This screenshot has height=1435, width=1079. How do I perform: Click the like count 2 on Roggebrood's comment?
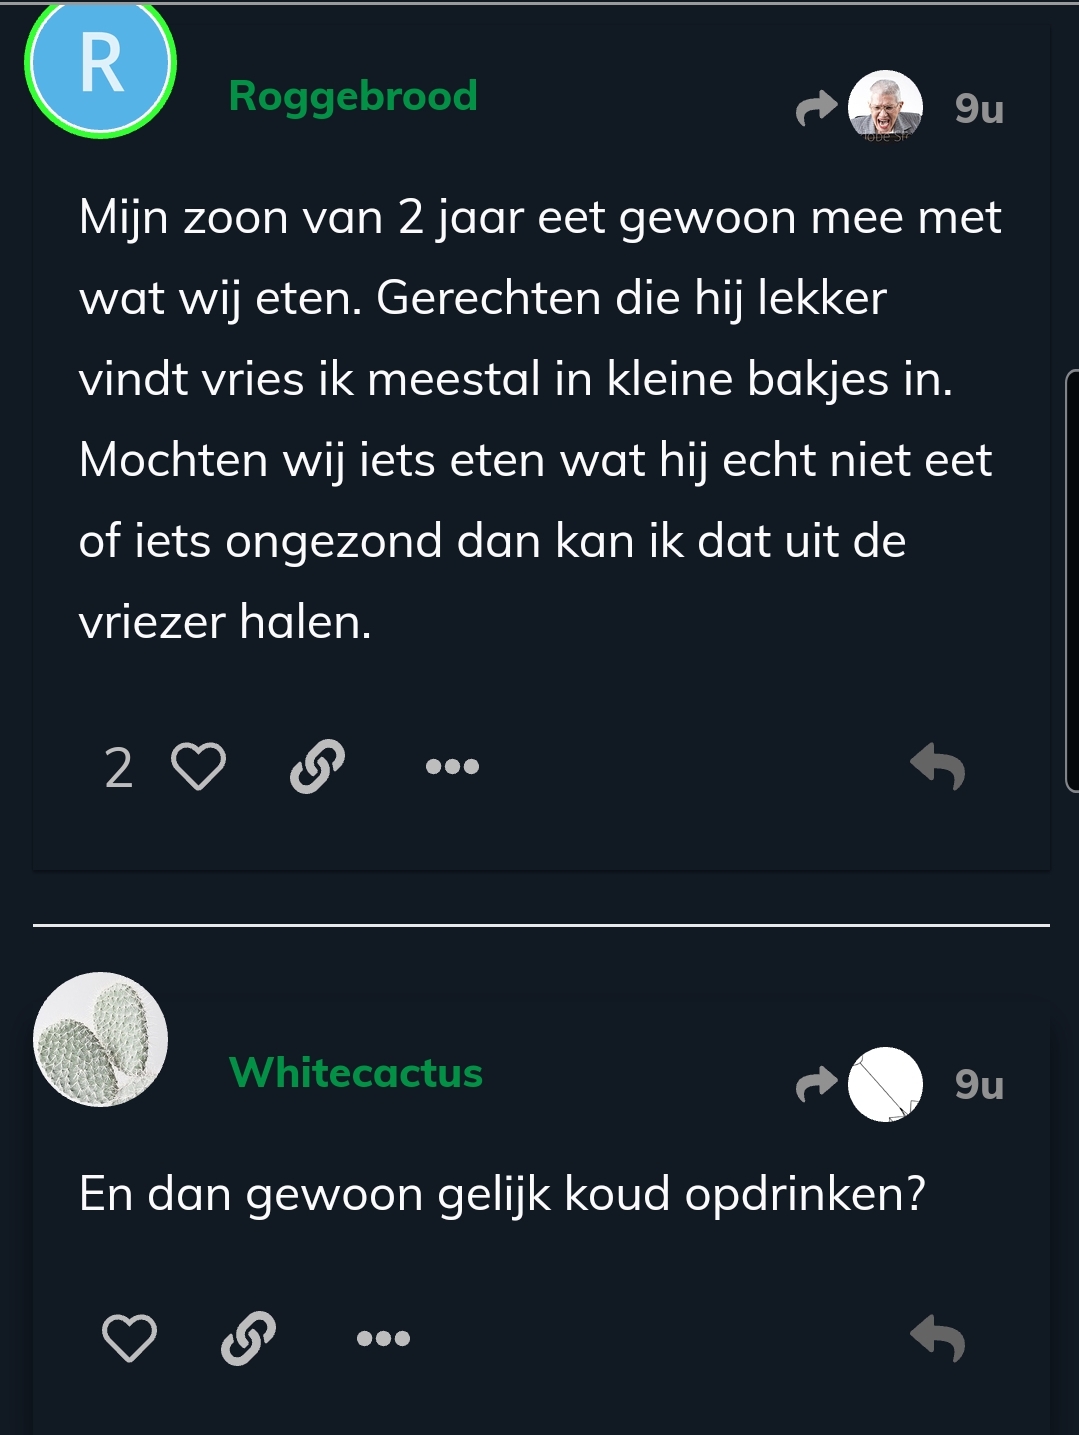click(x=119, y=768)
